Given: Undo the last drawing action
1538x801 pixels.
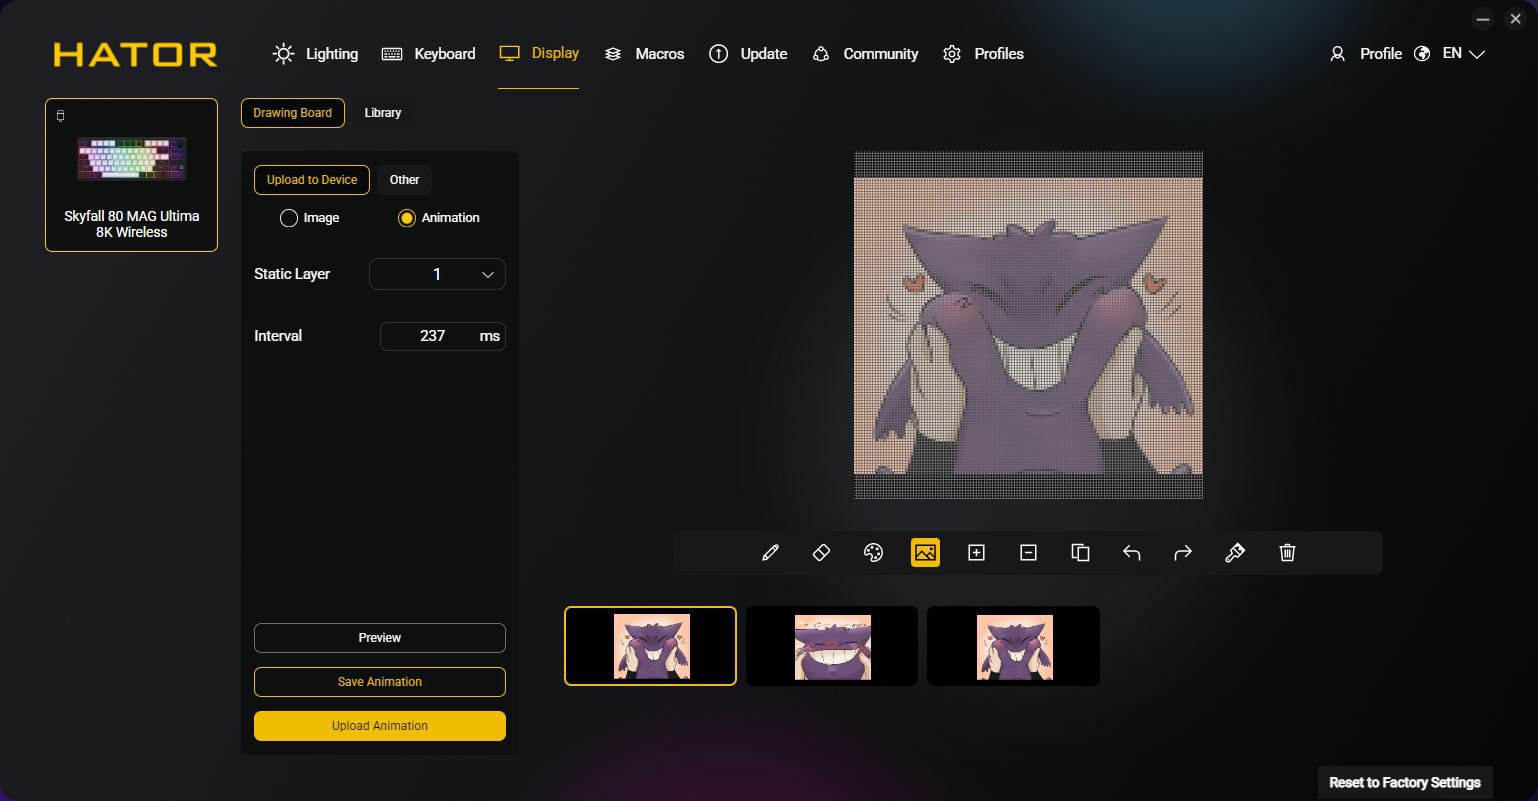Looking at the screenshot, I should pyautogui.click(x=1131, y=553).
